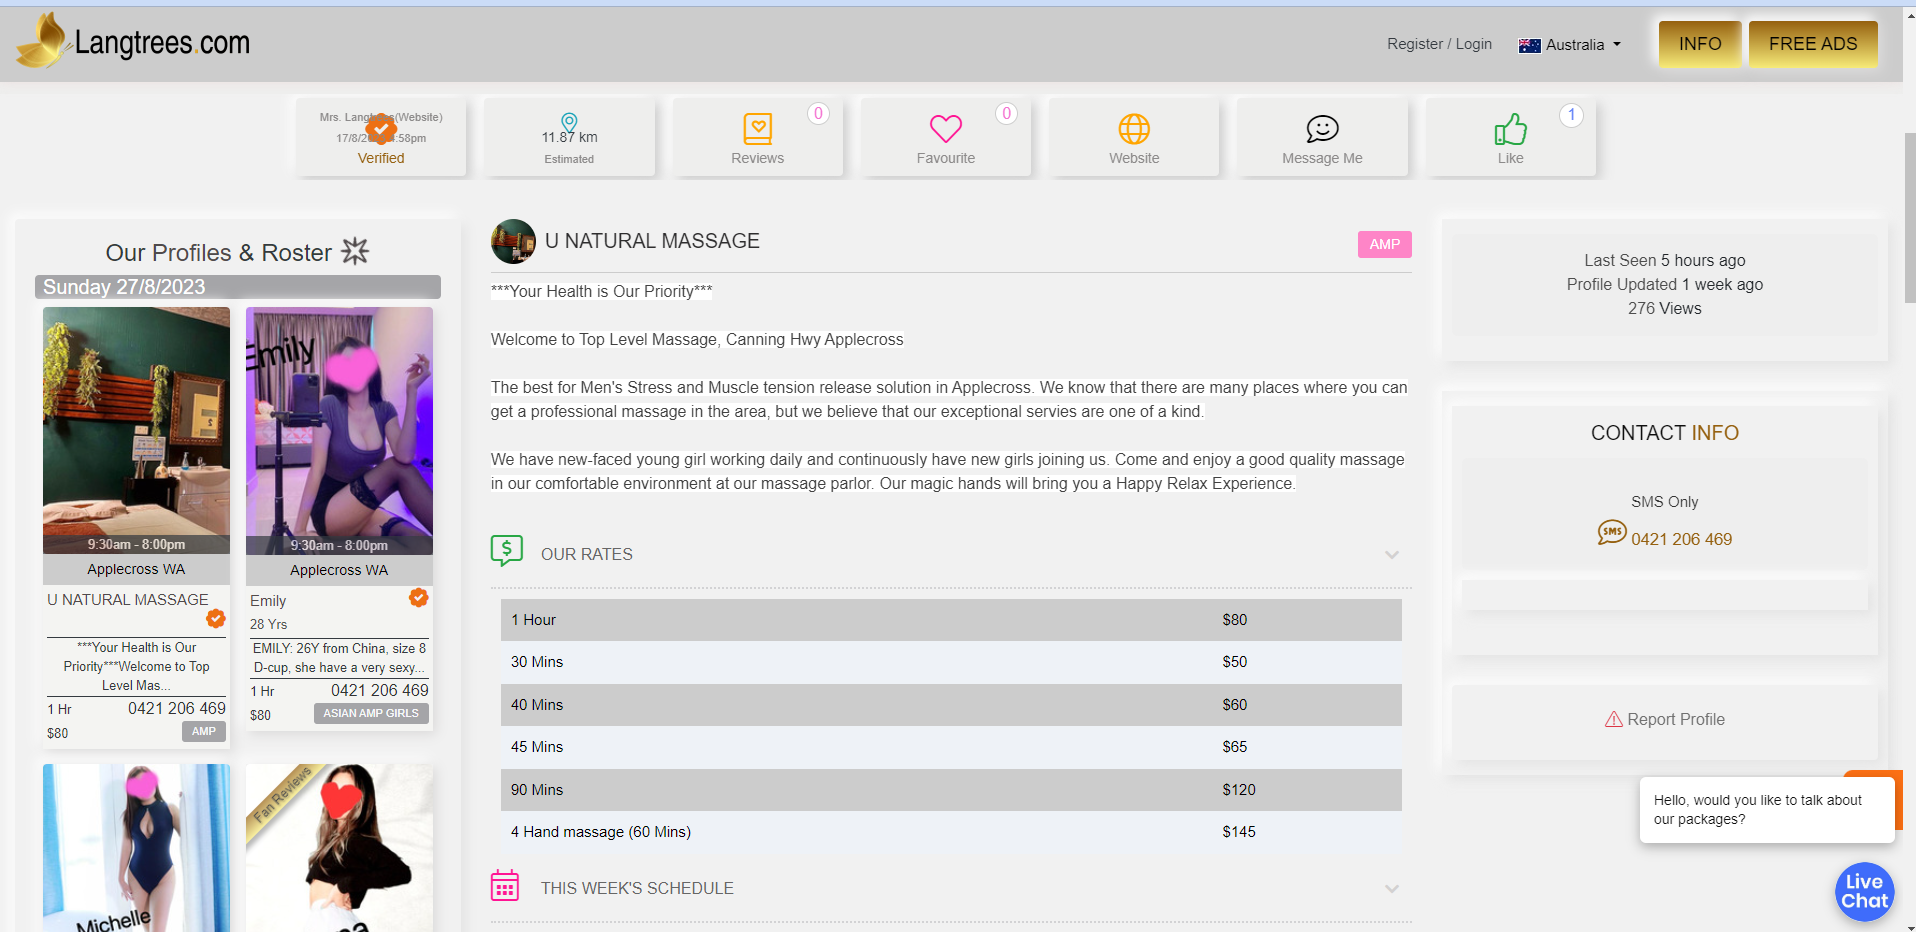The image size is (1916, 932).
Task: Open the Live Chat button
Action: pyautogui.click(x=1864, y=891)
